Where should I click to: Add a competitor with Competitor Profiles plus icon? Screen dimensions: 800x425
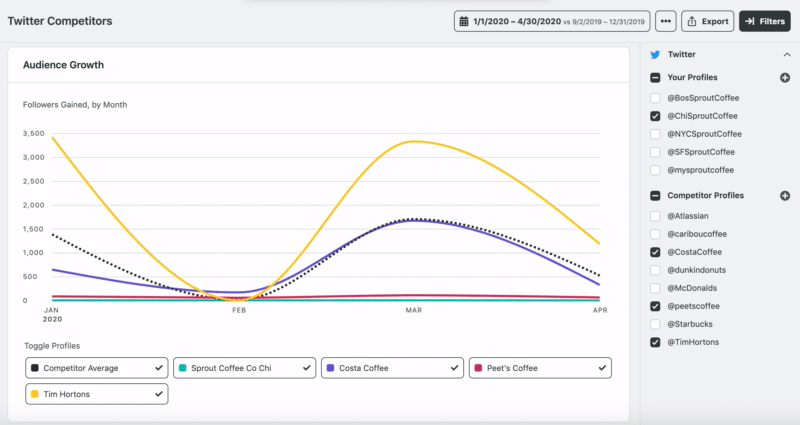785,195
